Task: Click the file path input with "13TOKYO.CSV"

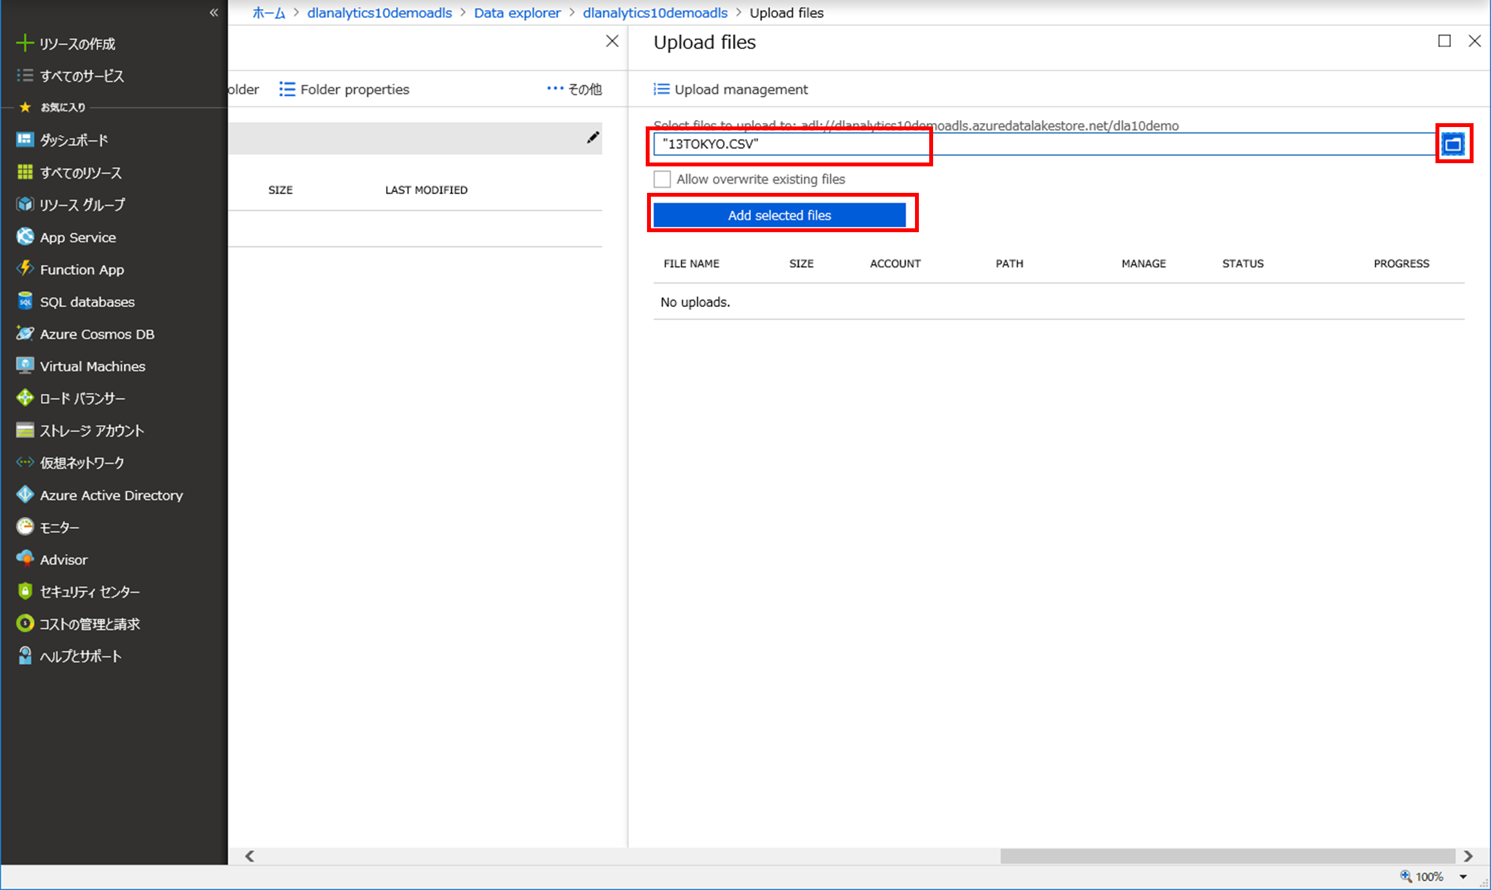Action: tap(1046, 144)
